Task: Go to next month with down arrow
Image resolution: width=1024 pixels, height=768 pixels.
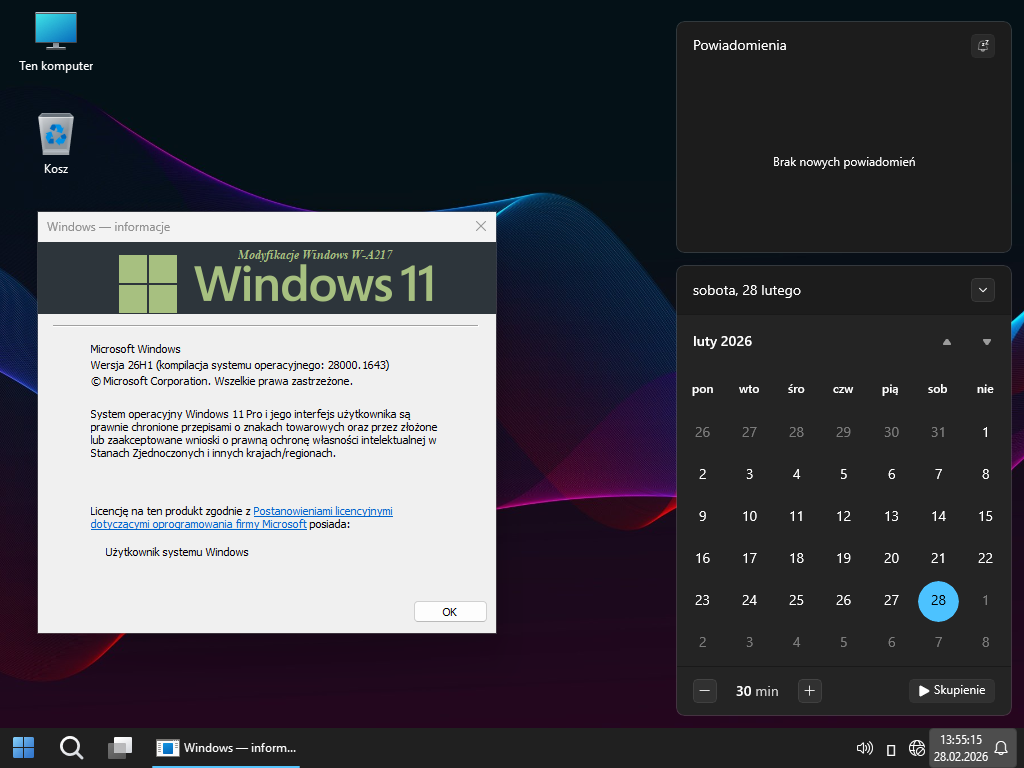Action: [986, 342]
